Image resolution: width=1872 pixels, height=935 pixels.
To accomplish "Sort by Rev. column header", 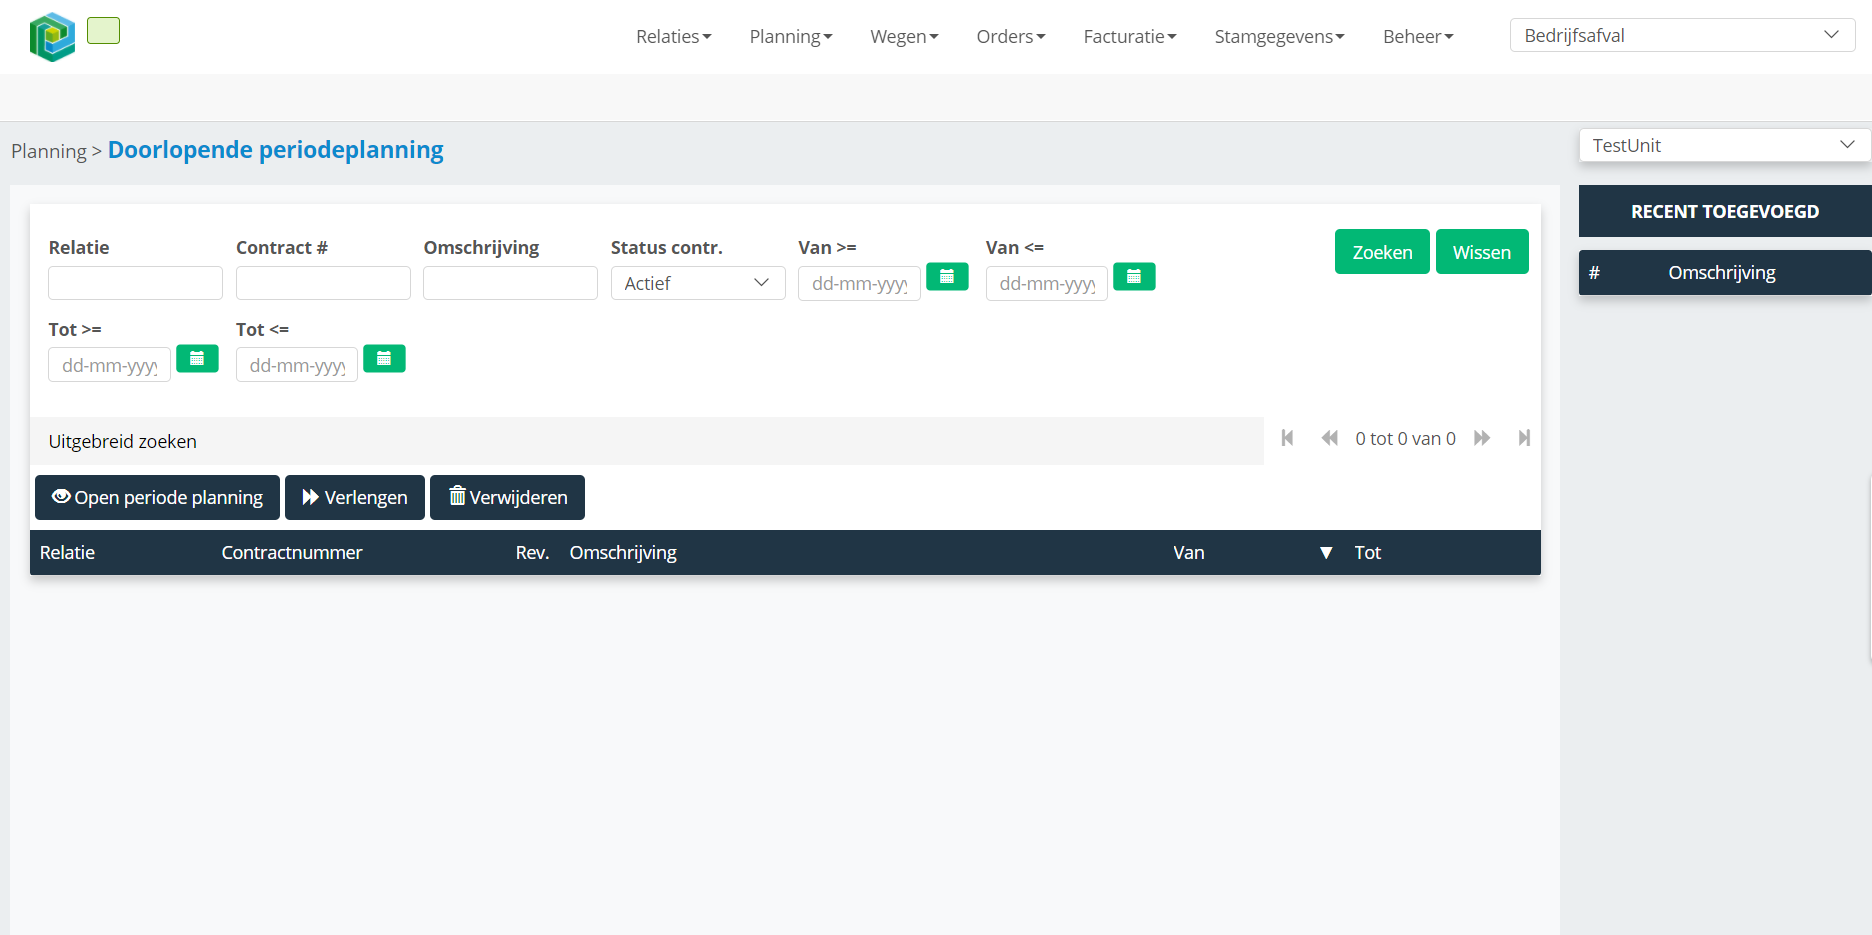I will [x=532, y=553].
